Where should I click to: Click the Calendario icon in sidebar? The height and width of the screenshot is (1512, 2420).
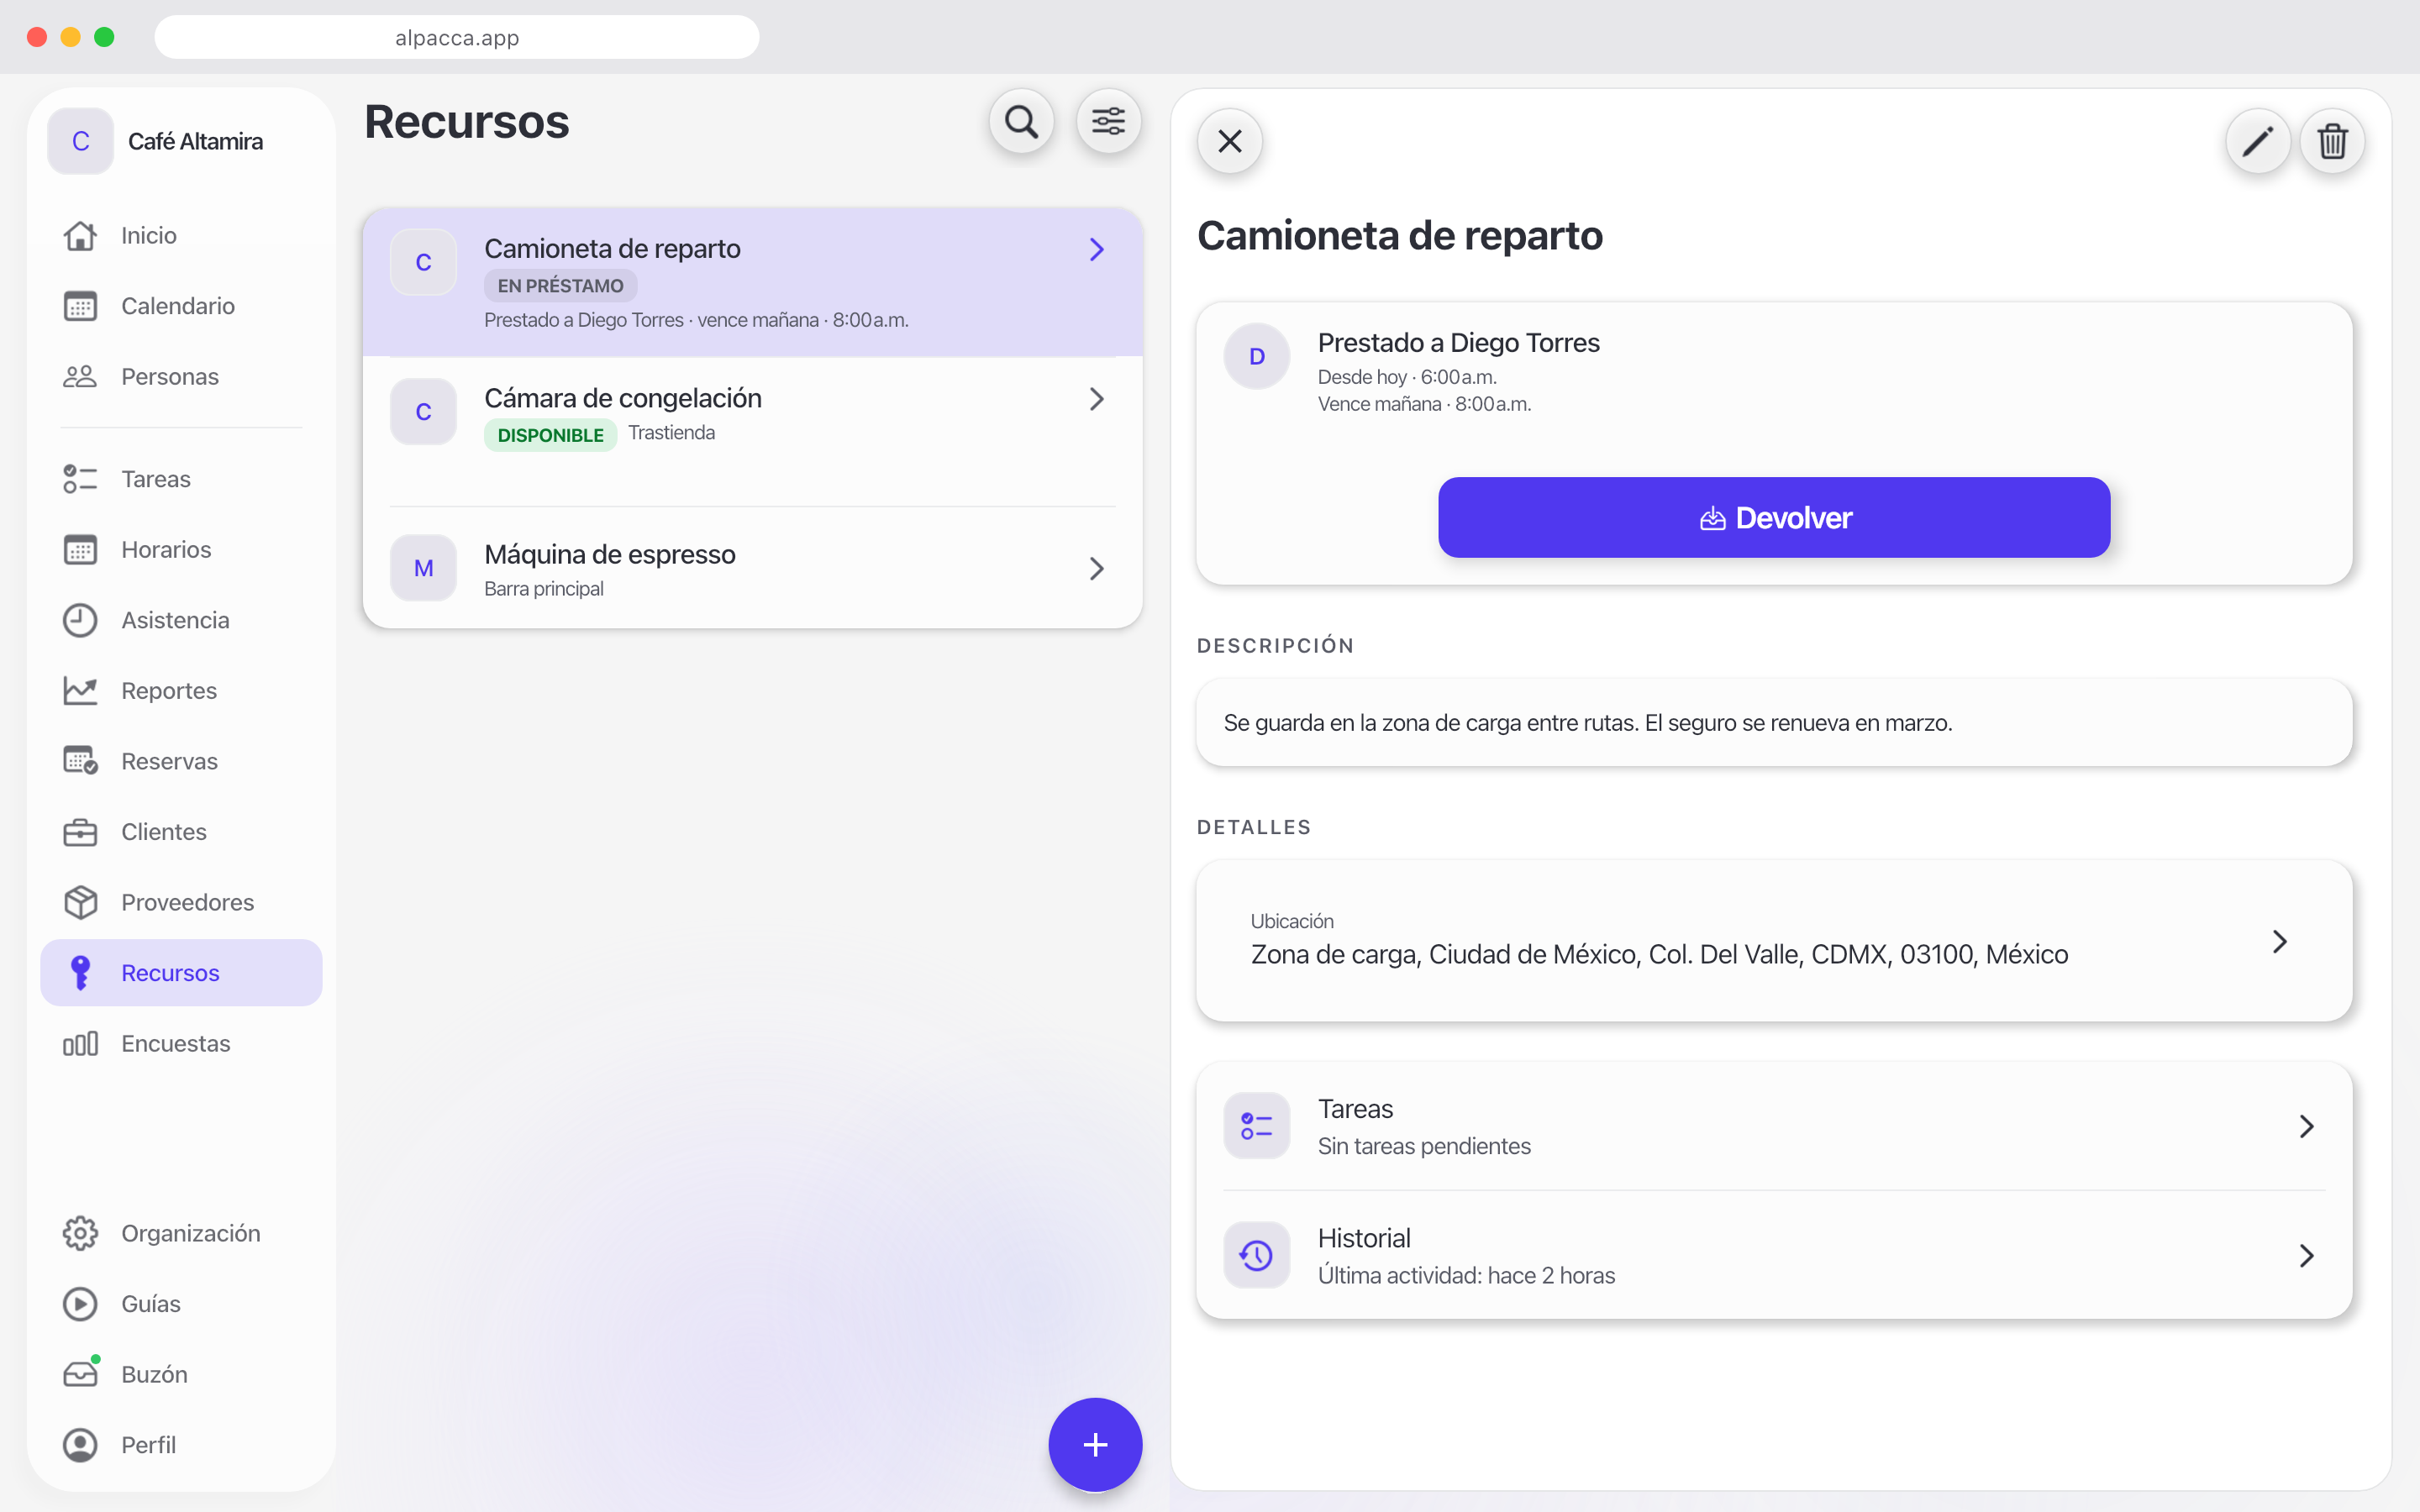[80, 306]
